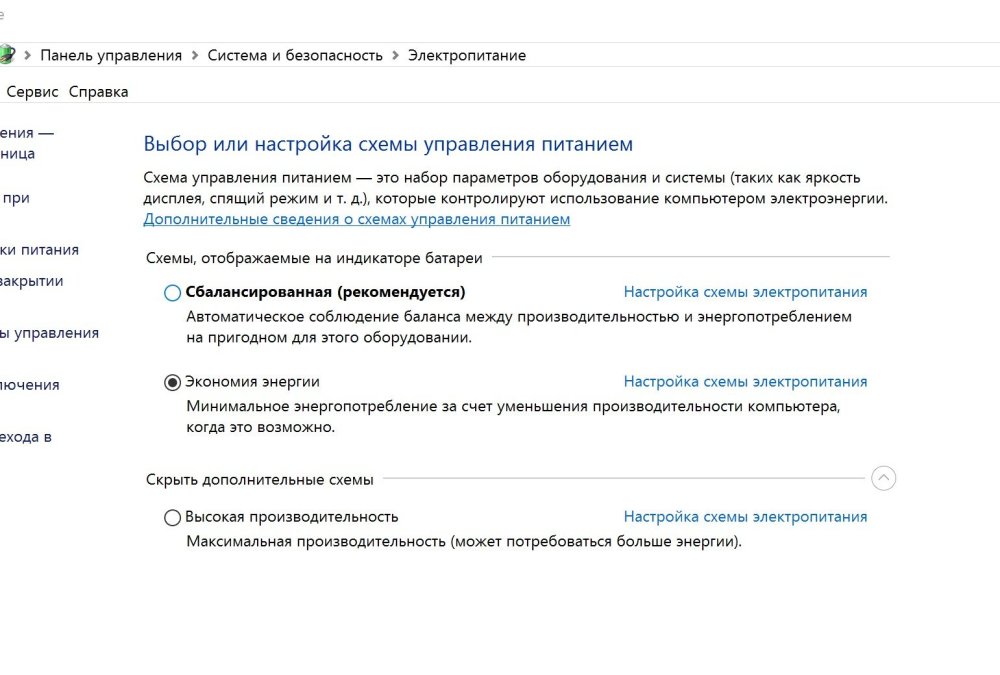The height and width of the screenshot is (675, 1000).
Task: Select the Высокая производительность power plan
Action: pyautogui.click(x=170, y=517)
